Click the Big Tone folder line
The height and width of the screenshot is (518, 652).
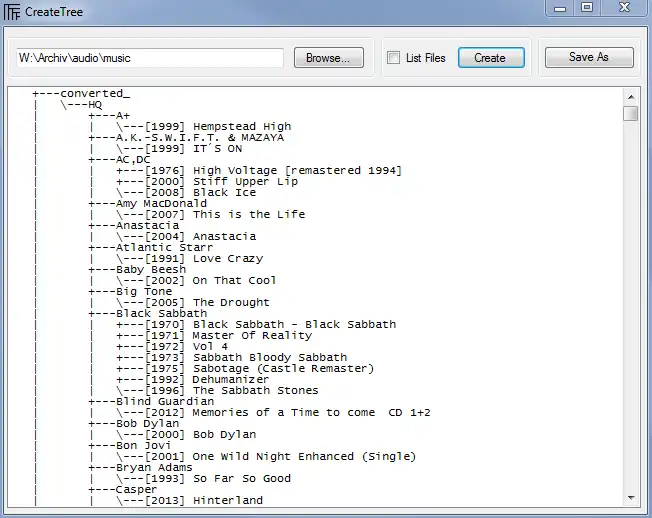pyautogui.click(x=130, y=292)
